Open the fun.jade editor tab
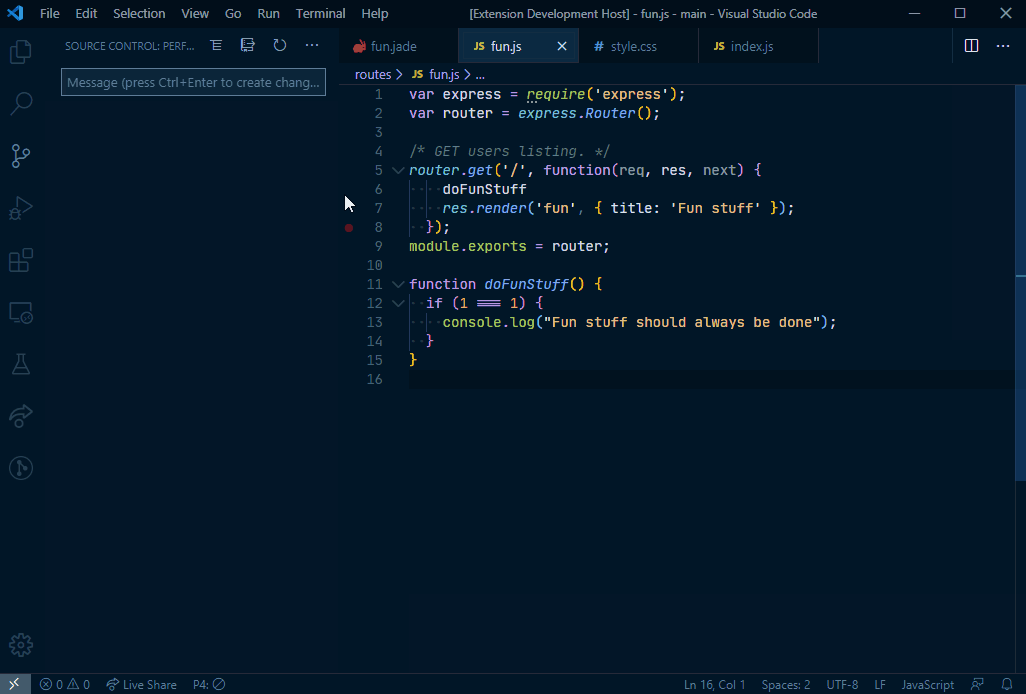Viewport: 1026px width, 694px height. 393,45
